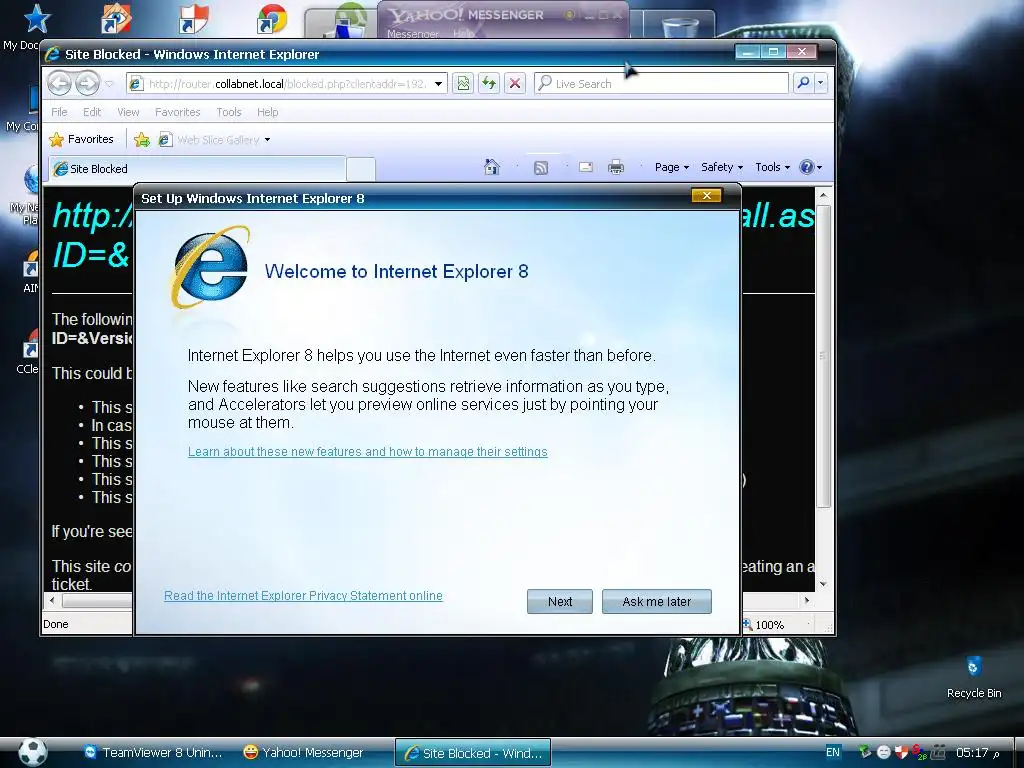
Task: Click the Ask me later button
Action: (x=656, y=601)
